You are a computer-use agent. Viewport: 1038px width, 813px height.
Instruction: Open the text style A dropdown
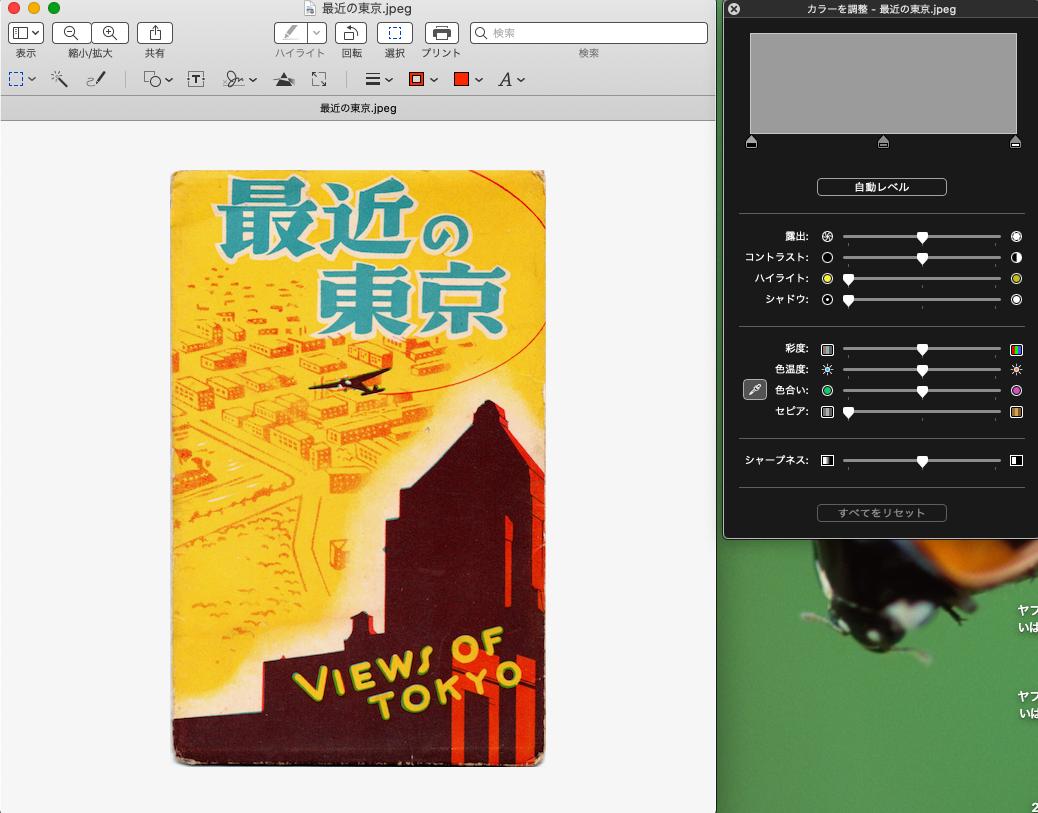coord(511,79)
